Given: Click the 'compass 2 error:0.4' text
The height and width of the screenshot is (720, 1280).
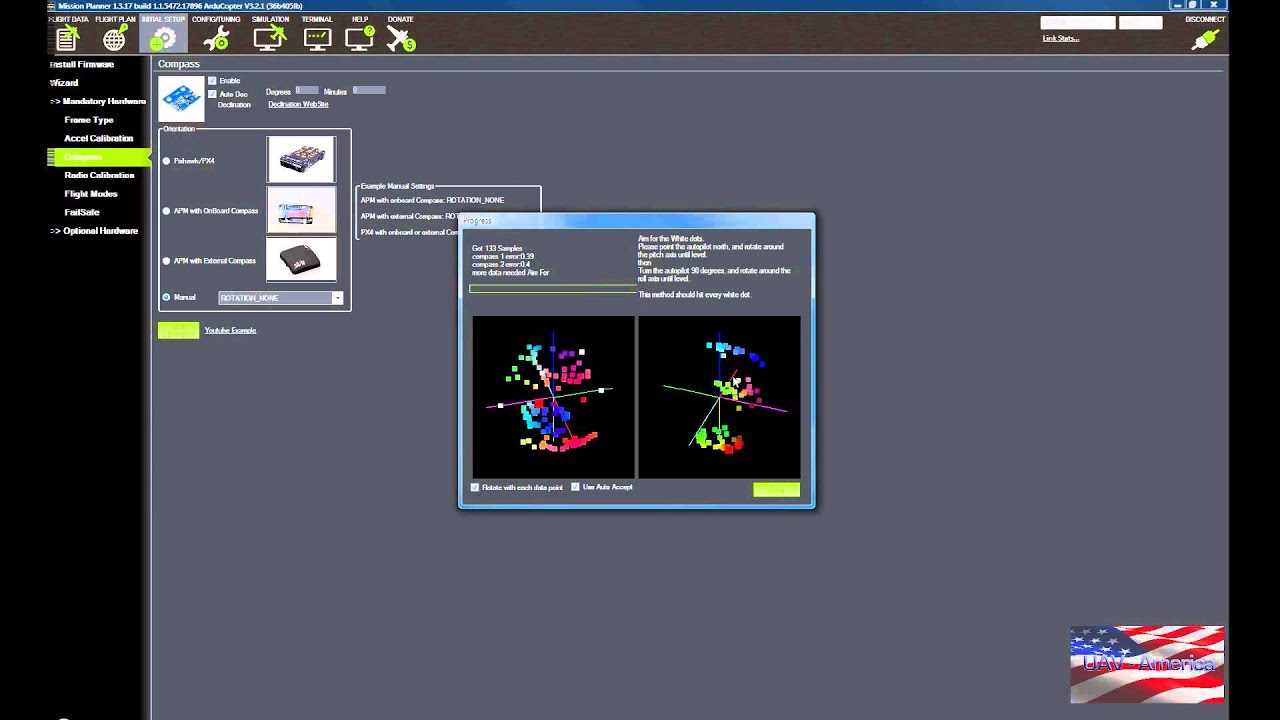Looking at the screenshot, I should [501, 264].
